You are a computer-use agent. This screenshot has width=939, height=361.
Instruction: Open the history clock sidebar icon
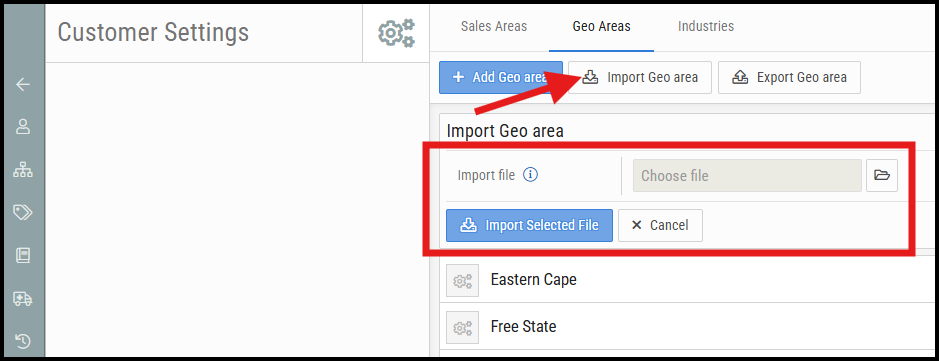tap(23, 341)
